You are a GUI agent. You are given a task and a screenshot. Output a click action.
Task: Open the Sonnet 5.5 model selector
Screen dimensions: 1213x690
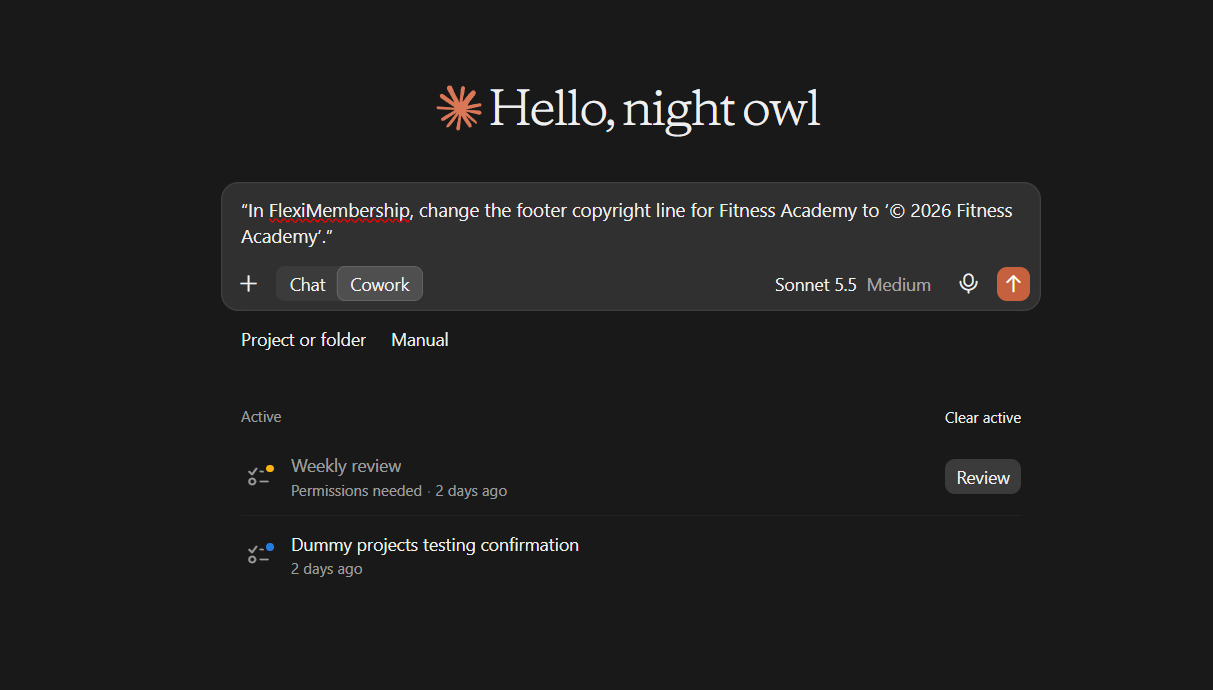pos(815,285)
